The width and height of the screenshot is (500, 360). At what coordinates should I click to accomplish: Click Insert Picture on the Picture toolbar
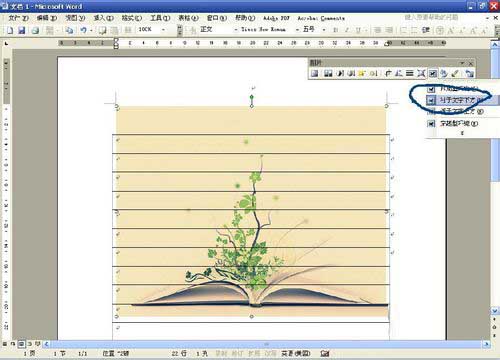(314, 73)
